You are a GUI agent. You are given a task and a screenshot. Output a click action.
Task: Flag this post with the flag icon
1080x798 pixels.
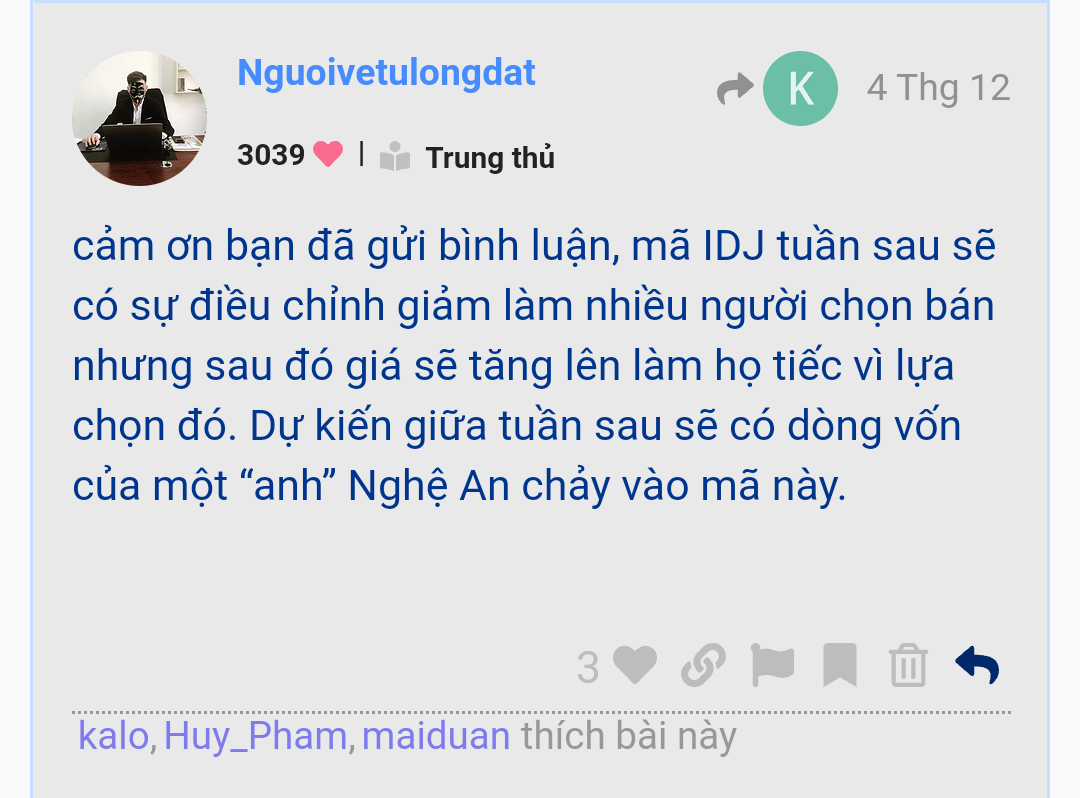tap(772, 665)
